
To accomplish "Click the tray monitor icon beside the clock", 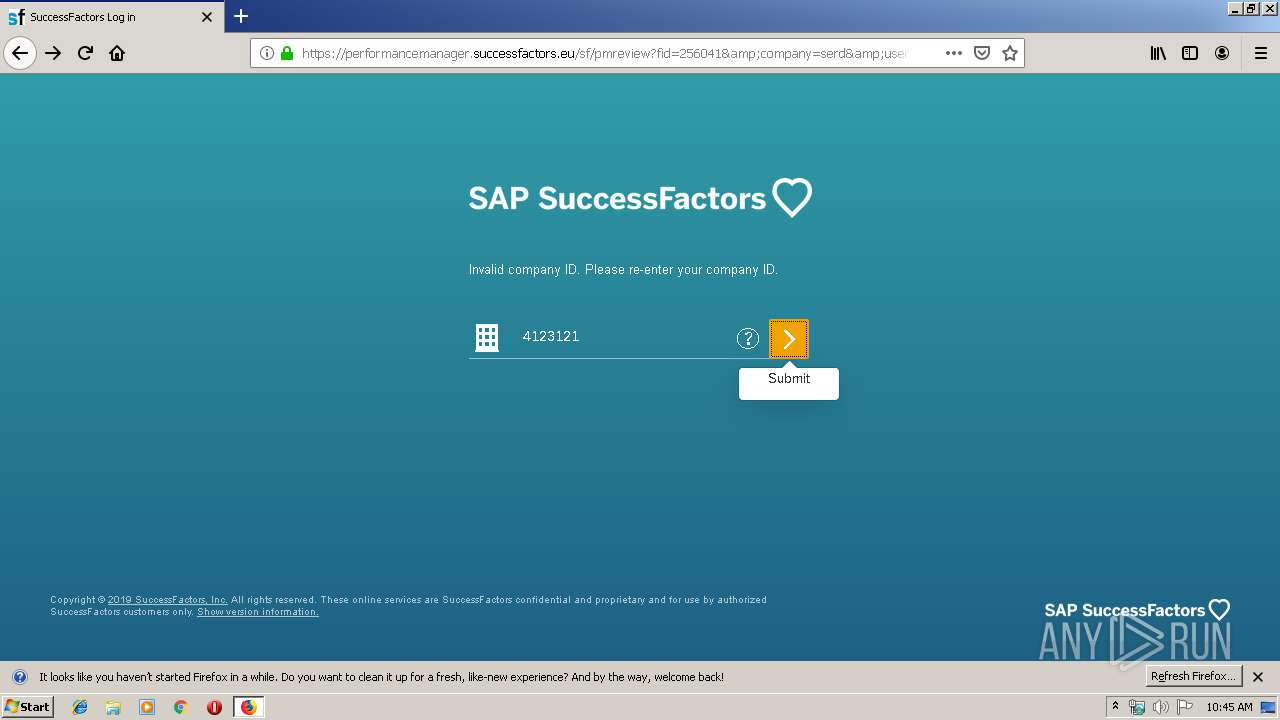I will click(1268, 707).
